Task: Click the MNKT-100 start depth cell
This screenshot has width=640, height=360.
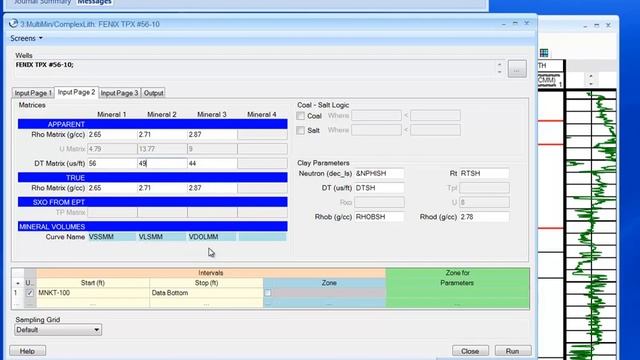Action: (x=93, y=293)
